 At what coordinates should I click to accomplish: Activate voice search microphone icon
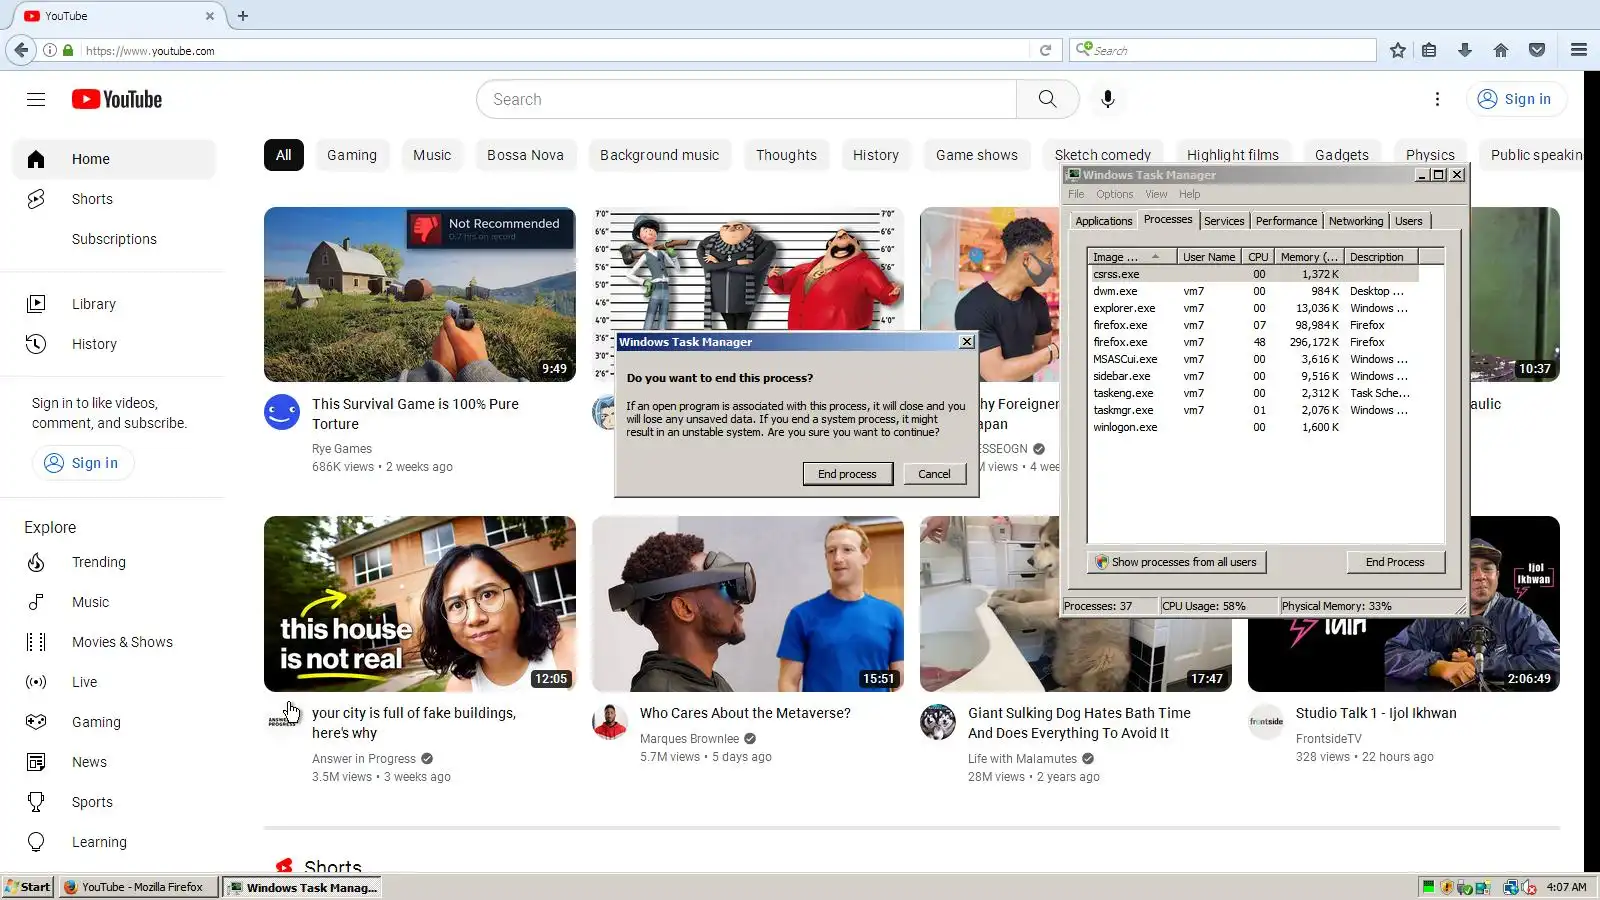[x=1107, y=99]
